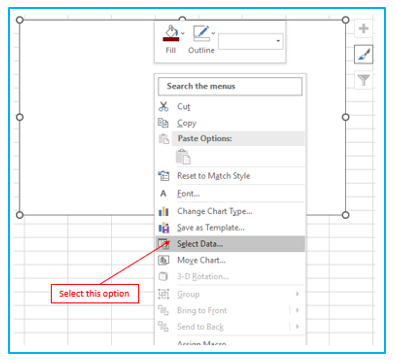This screenshot has width=395, height=363.
Task: Click the Send to Back label
Action: click(x=200, y=327)
